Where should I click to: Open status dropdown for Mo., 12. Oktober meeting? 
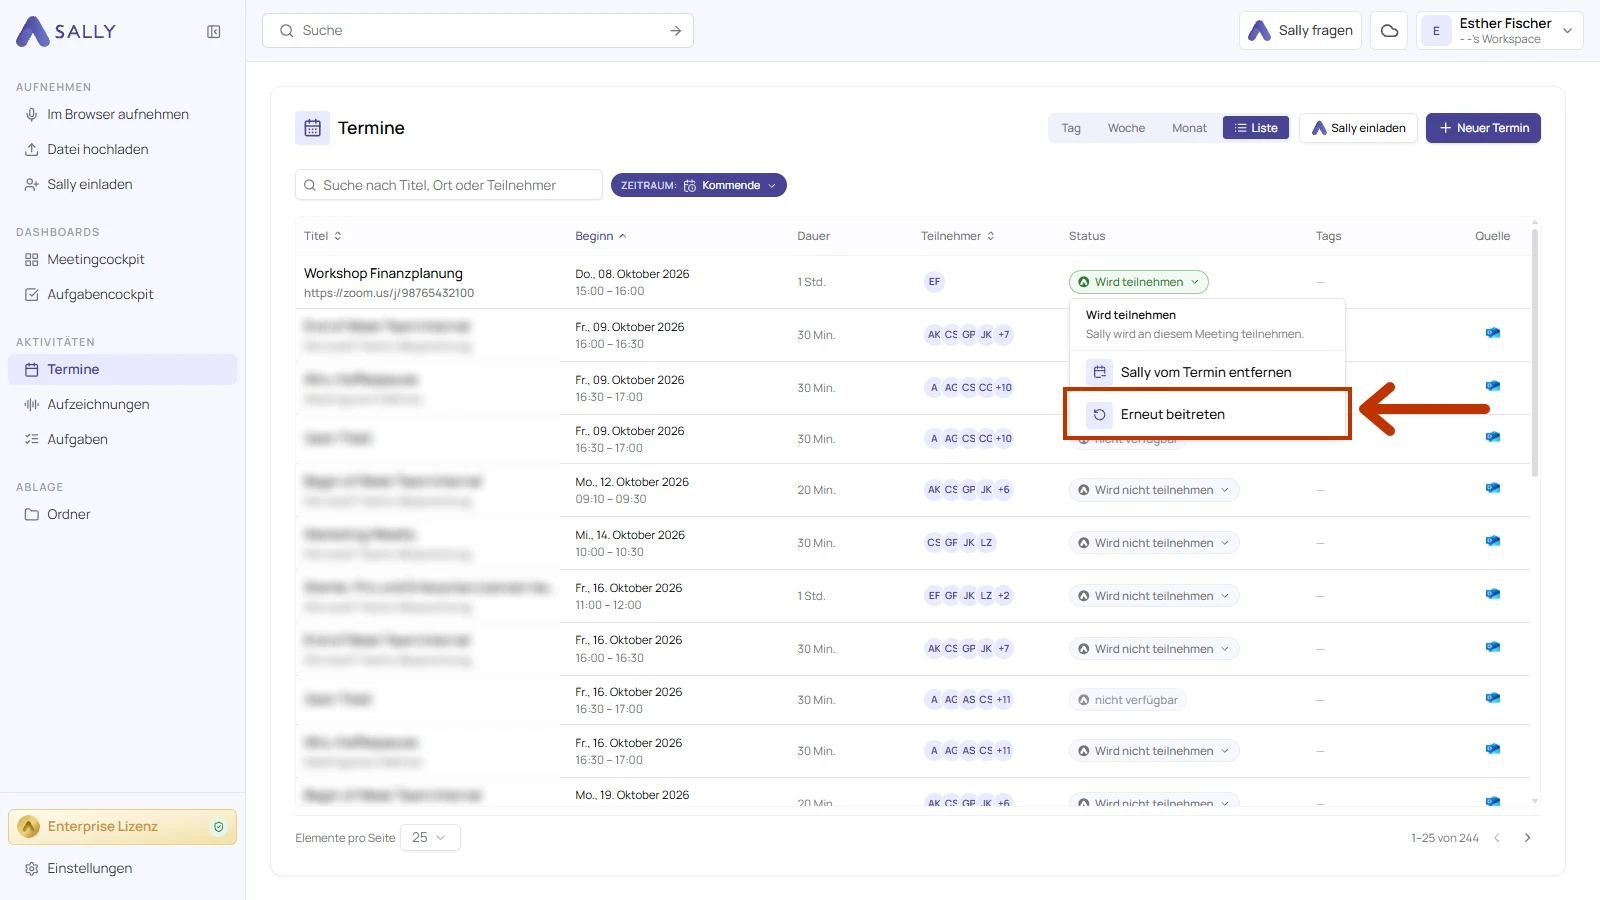(x=1154, y=491)
